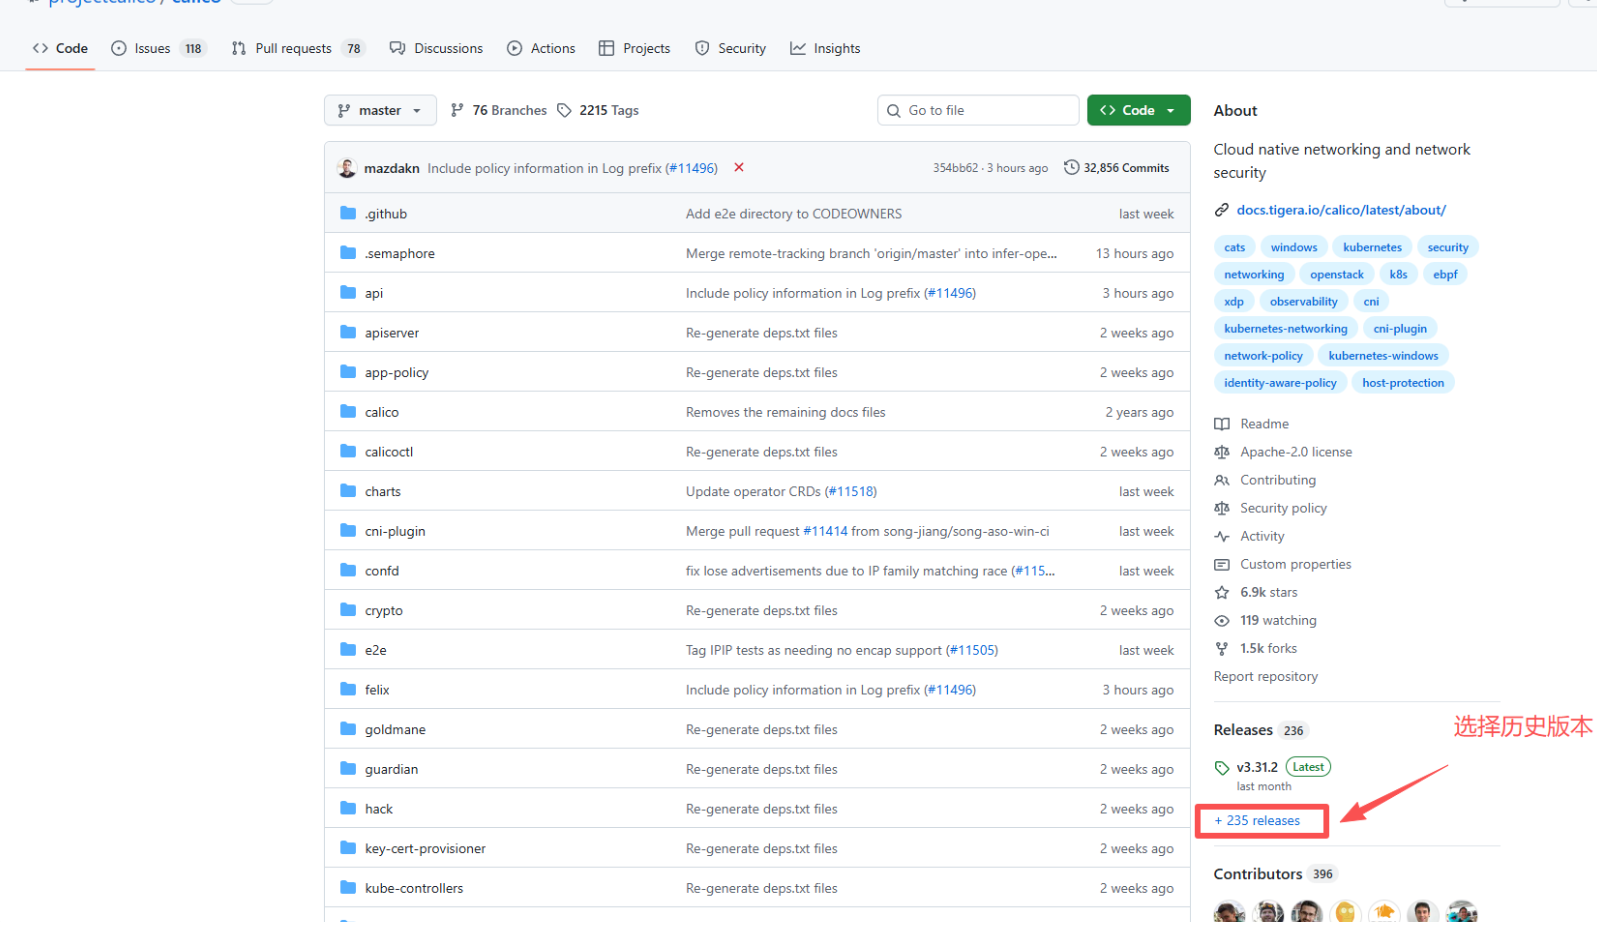Image resolution: width=1597 pixels, height=925 pixels.
Task: Open the .github folder icon
Action: pyautogui.click(x=348, y=213)
